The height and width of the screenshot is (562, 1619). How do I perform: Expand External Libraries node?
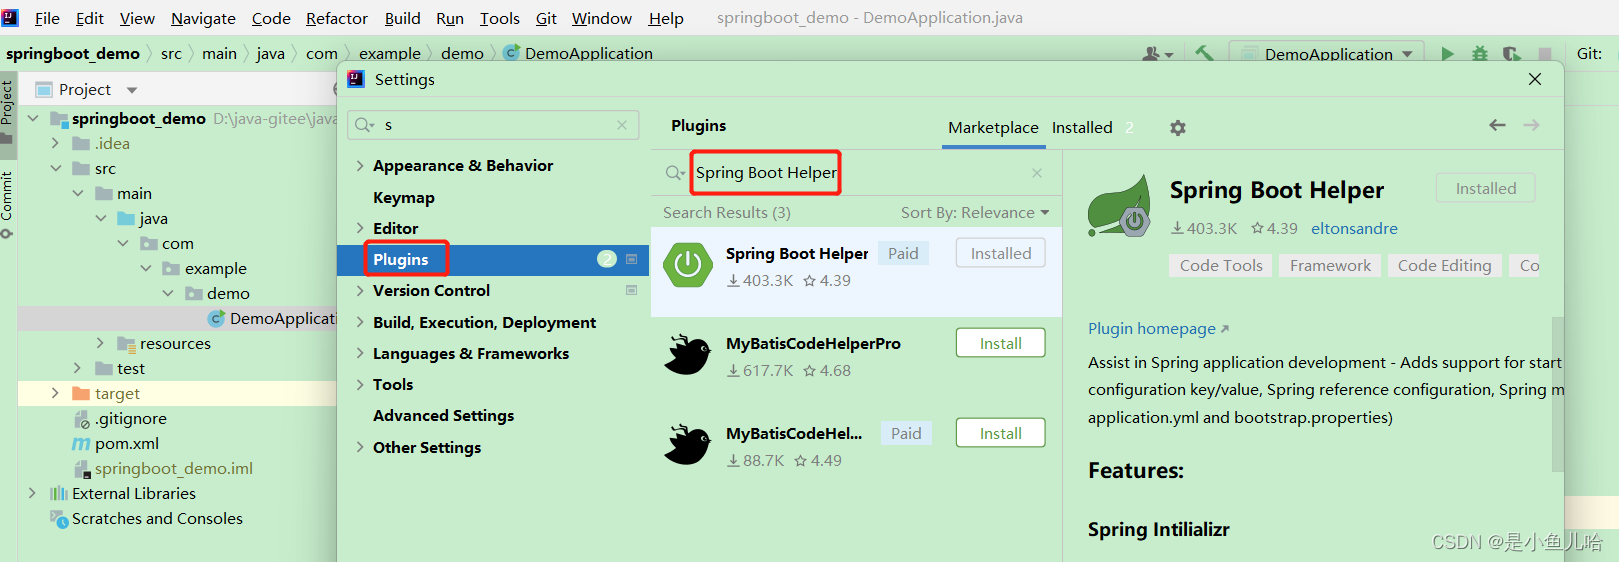point(33,493)
